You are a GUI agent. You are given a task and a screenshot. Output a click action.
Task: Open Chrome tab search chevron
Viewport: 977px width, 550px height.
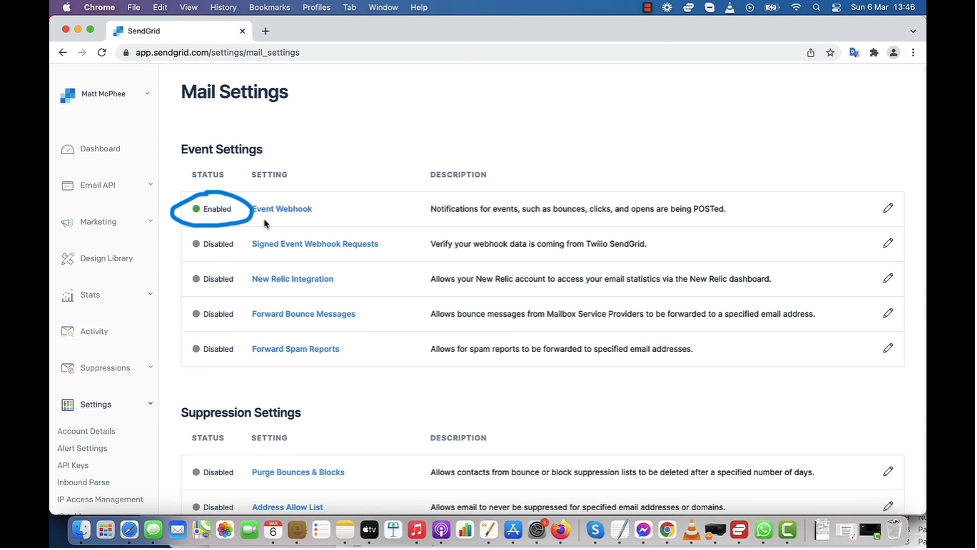(913, 31)
